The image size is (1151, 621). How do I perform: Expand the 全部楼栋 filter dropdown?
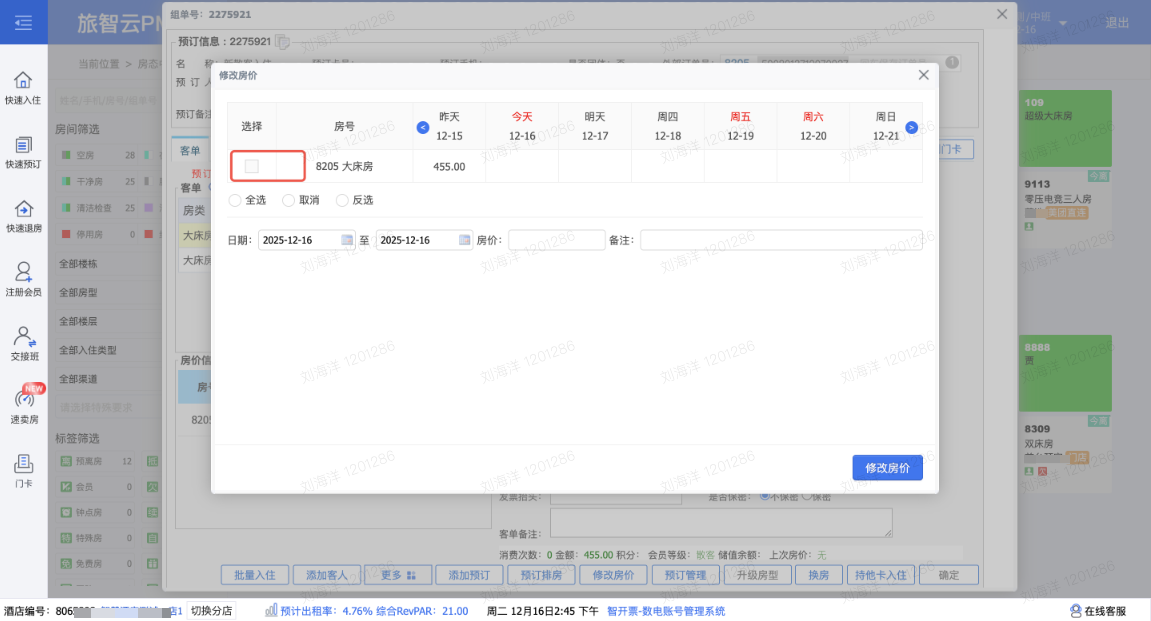(x=109, y=264)
